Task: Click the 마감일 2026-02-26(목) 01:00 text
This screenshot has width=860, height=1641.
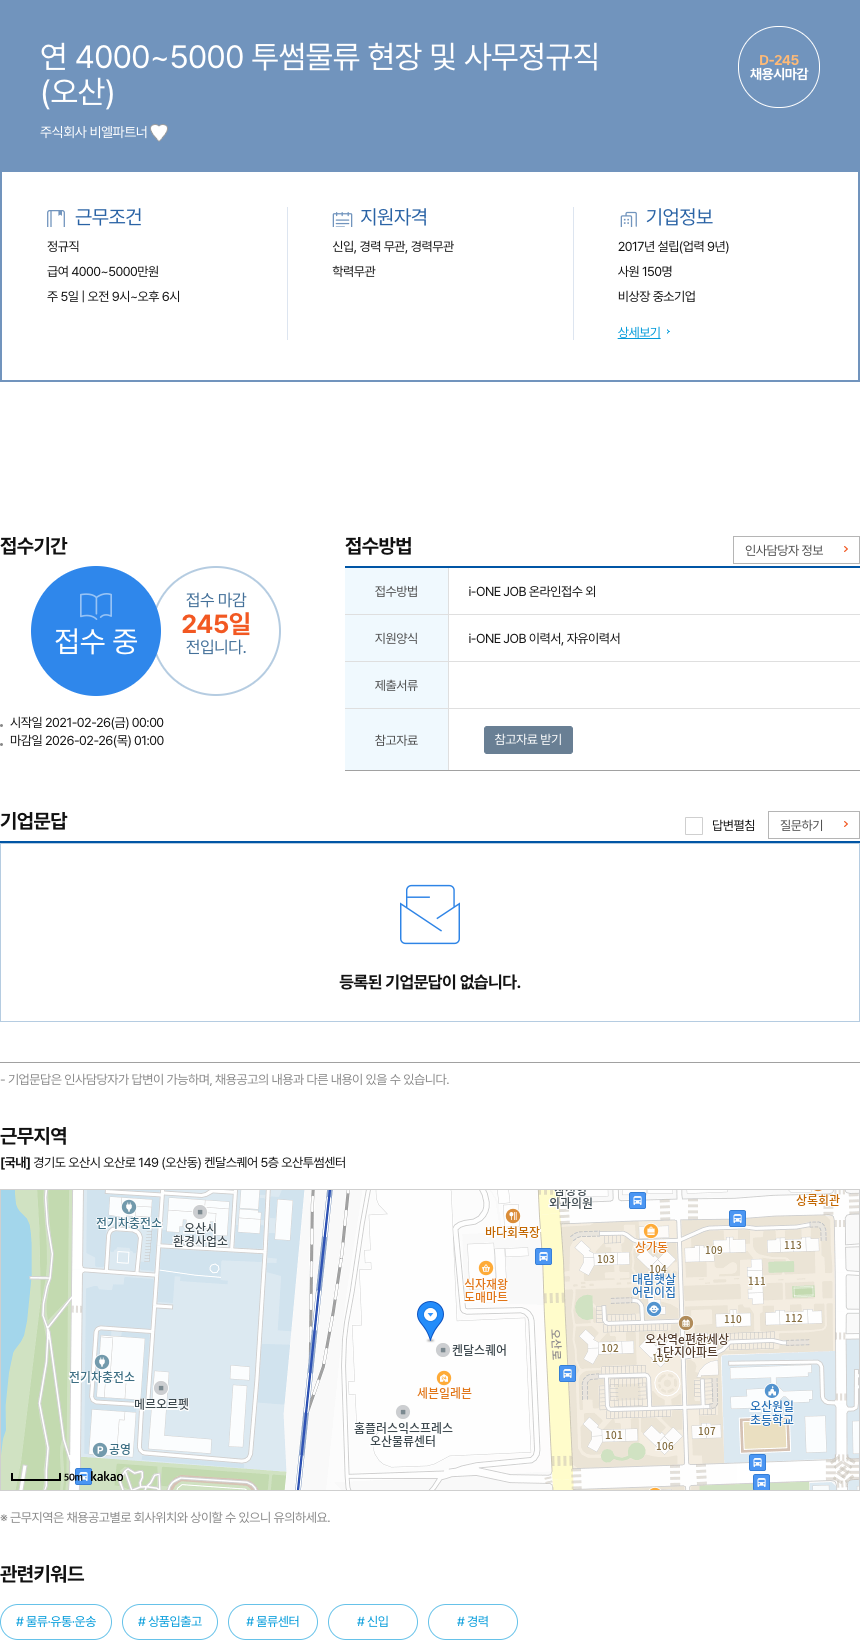Action: pyautogui.click(x=87, y=741)
